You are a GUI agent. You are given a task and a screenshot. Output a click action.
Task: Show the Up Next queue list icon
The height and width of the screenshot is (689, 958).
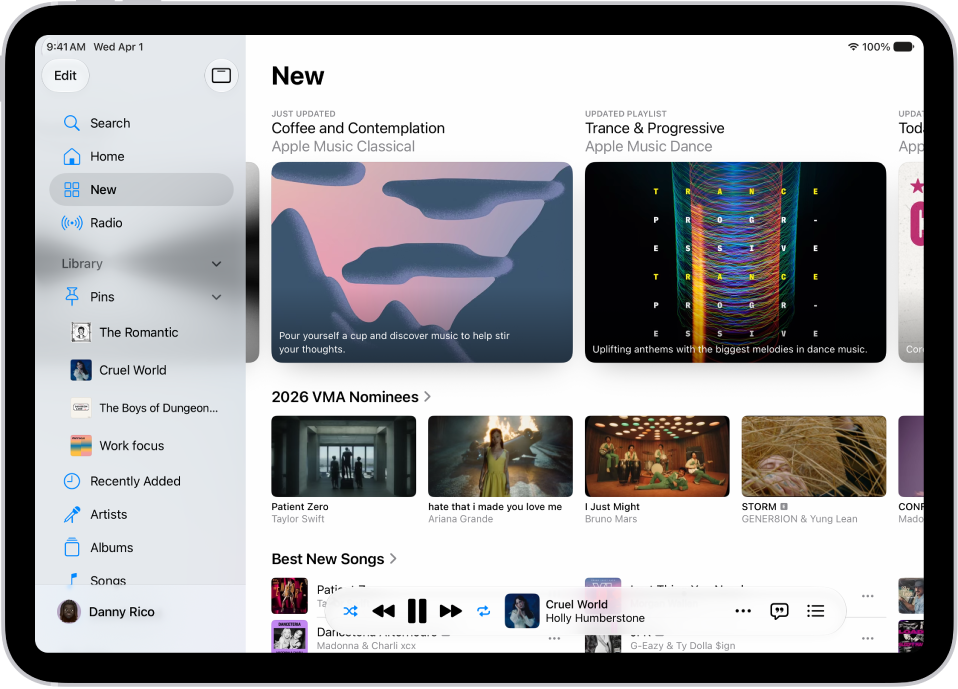point(816,611)
